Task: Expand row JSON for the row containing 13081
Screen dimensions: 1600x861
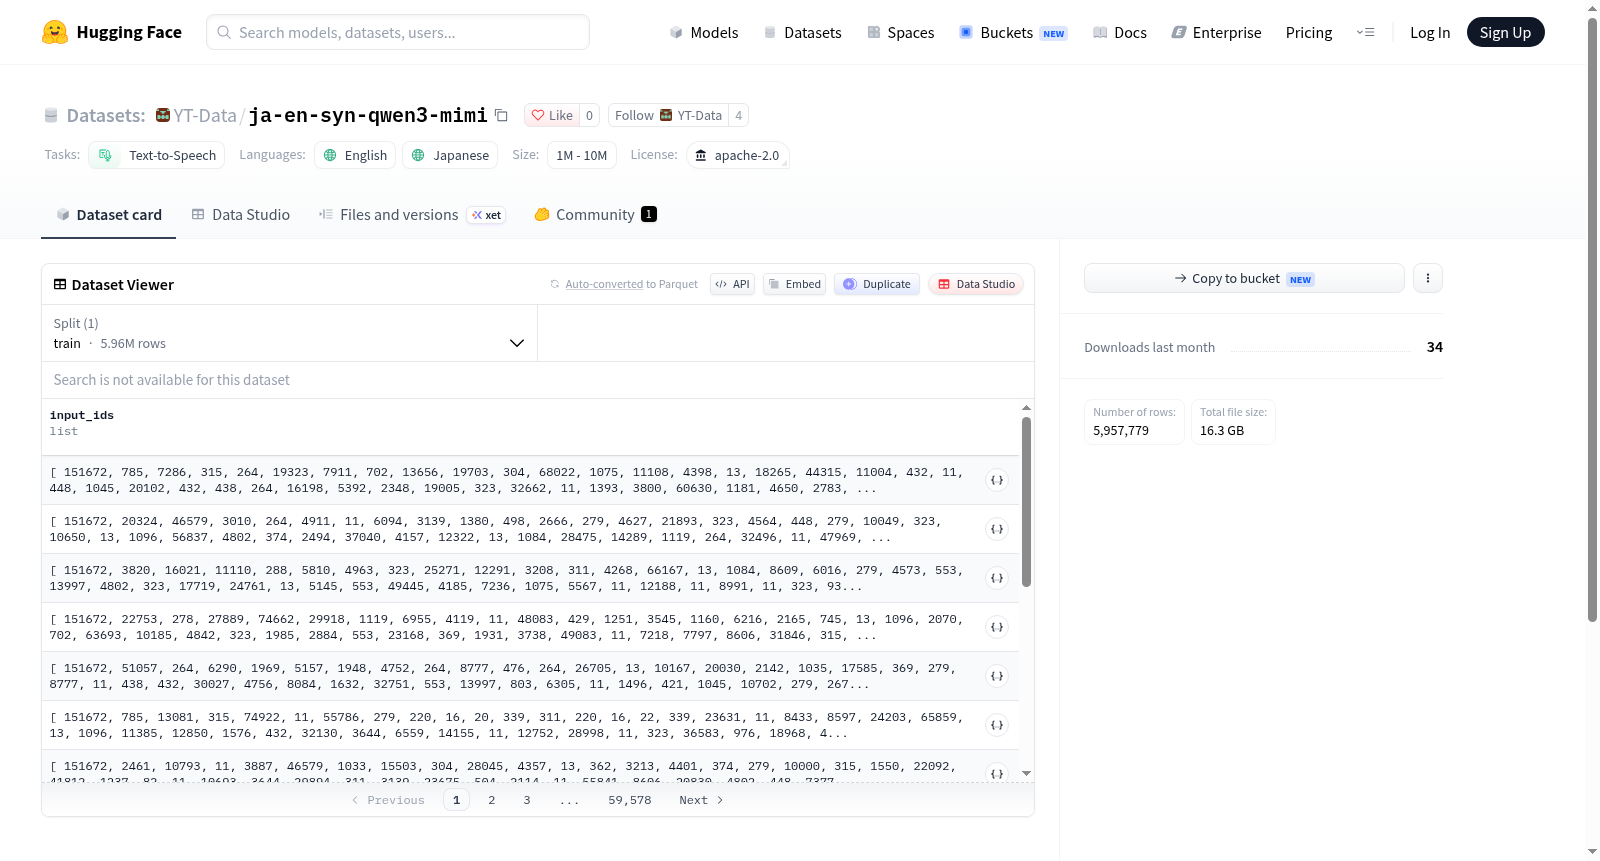Action: coord(997,725)
